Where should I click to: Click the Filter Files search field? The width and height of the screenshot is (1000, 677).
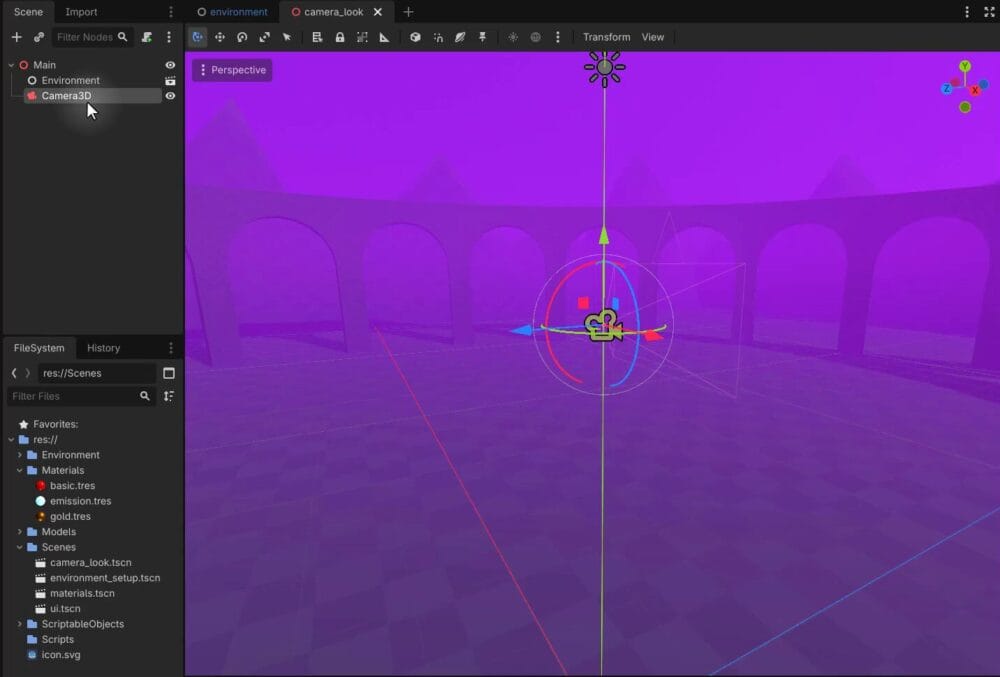[80, 397]
